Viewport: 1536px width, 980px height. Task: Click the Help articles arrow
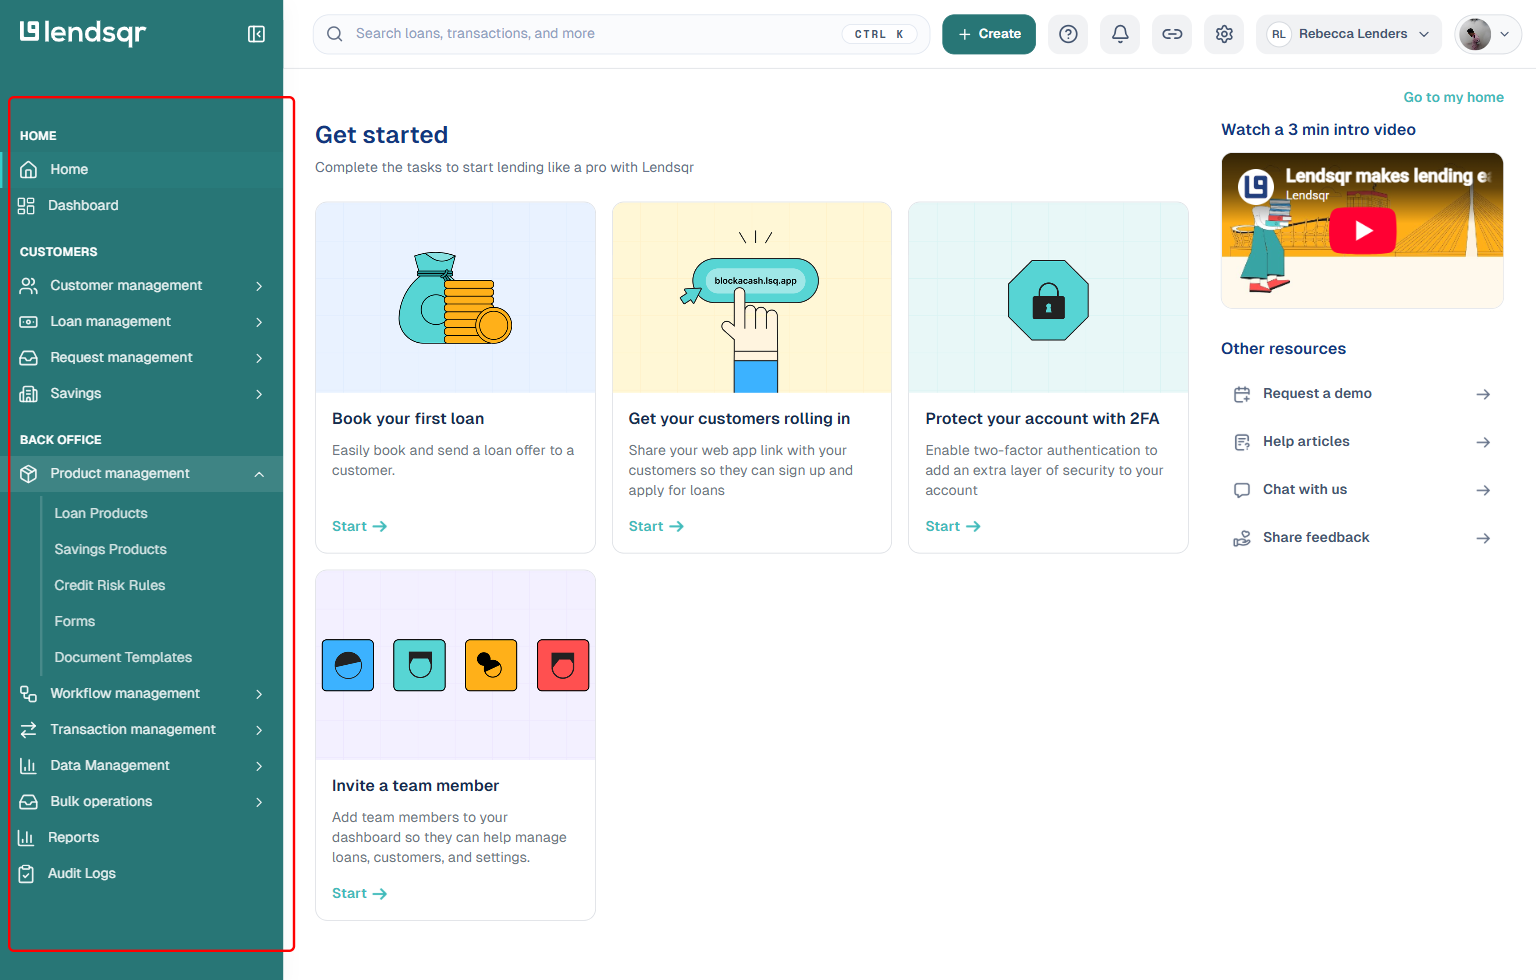[1483, 442]
